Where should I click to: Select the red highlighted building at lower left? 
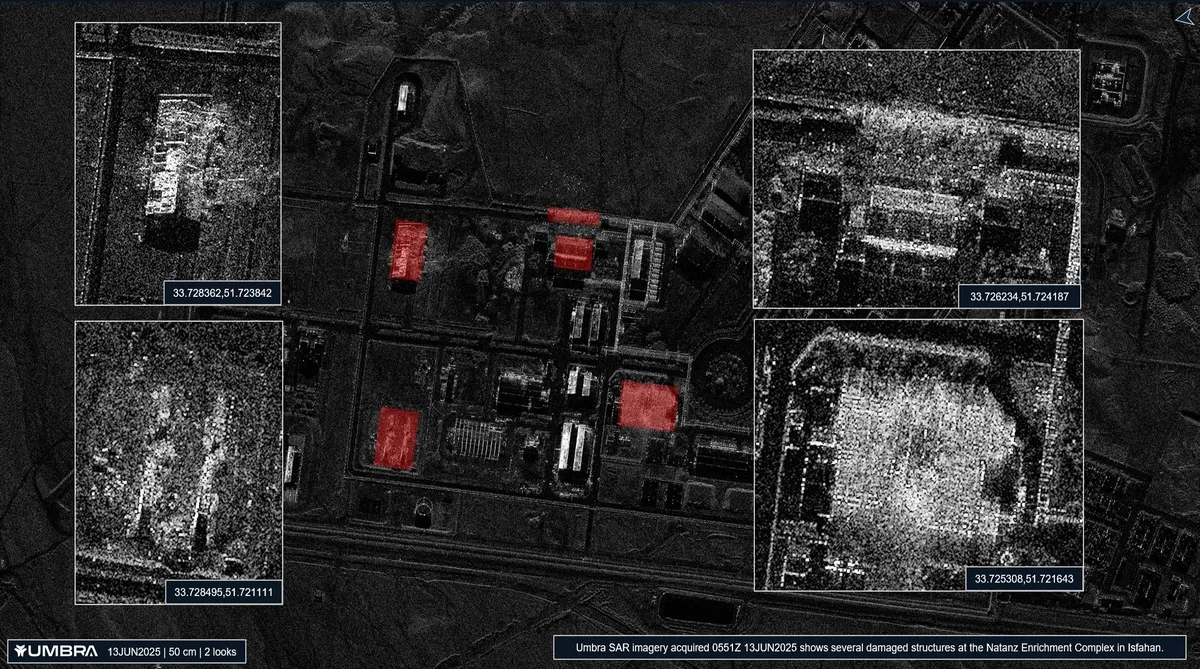[x=396, y=438]
